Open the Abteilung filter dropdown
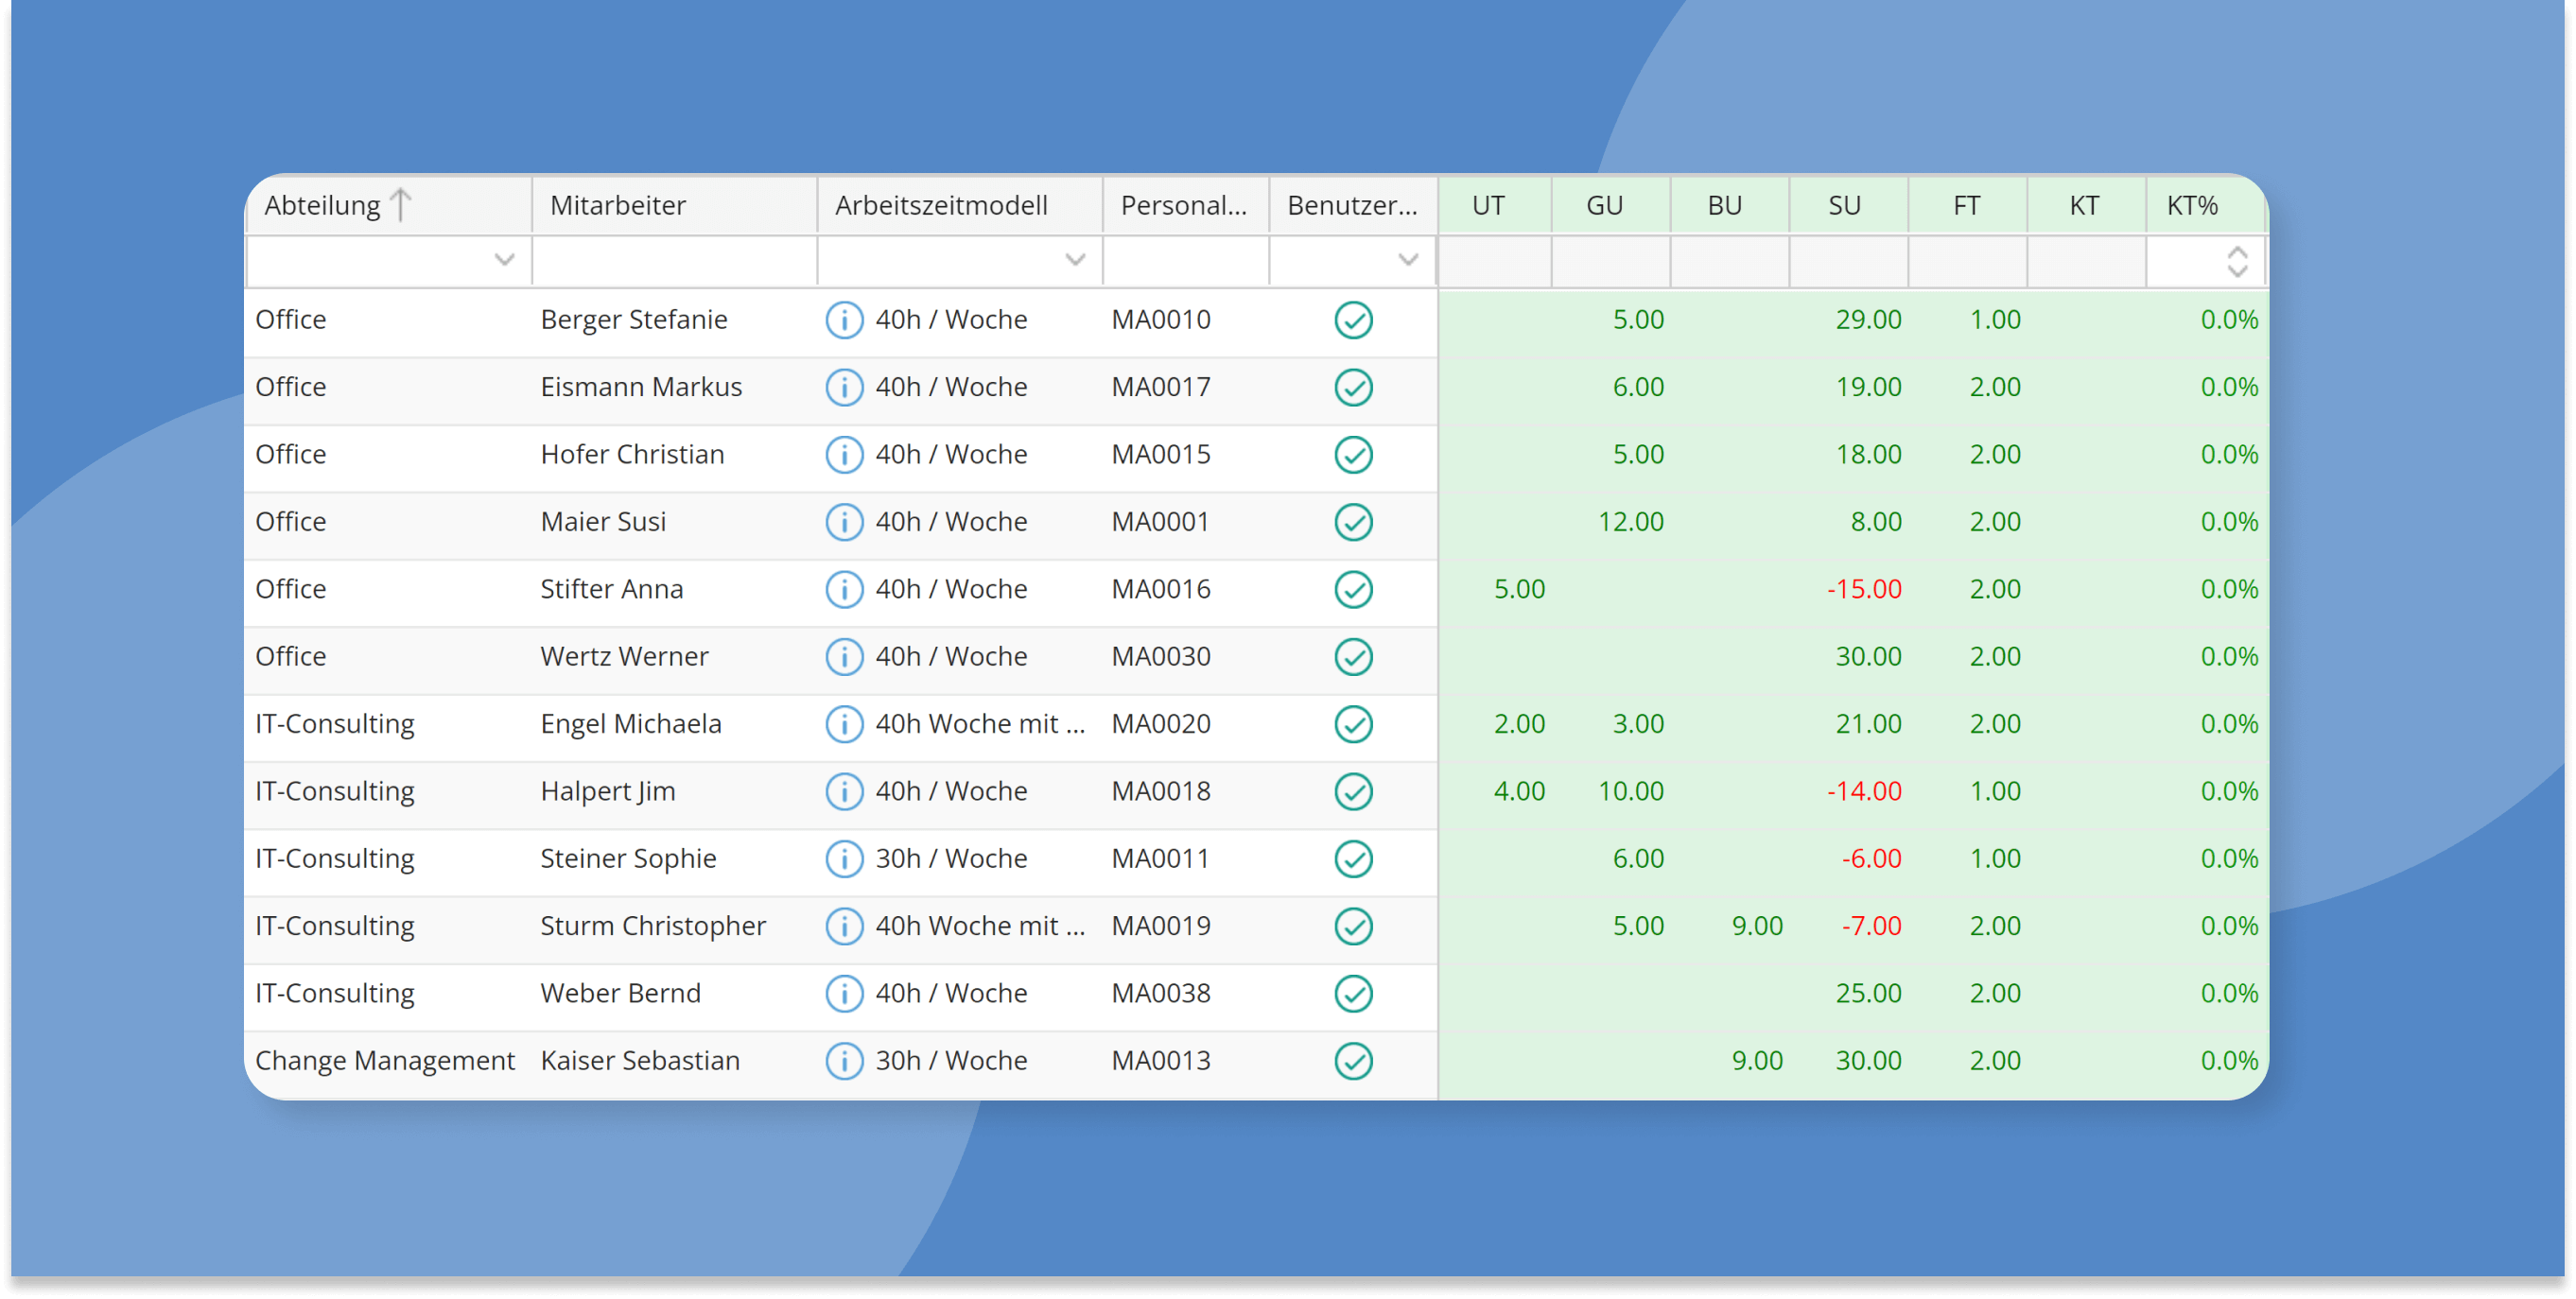 (504, 261)
